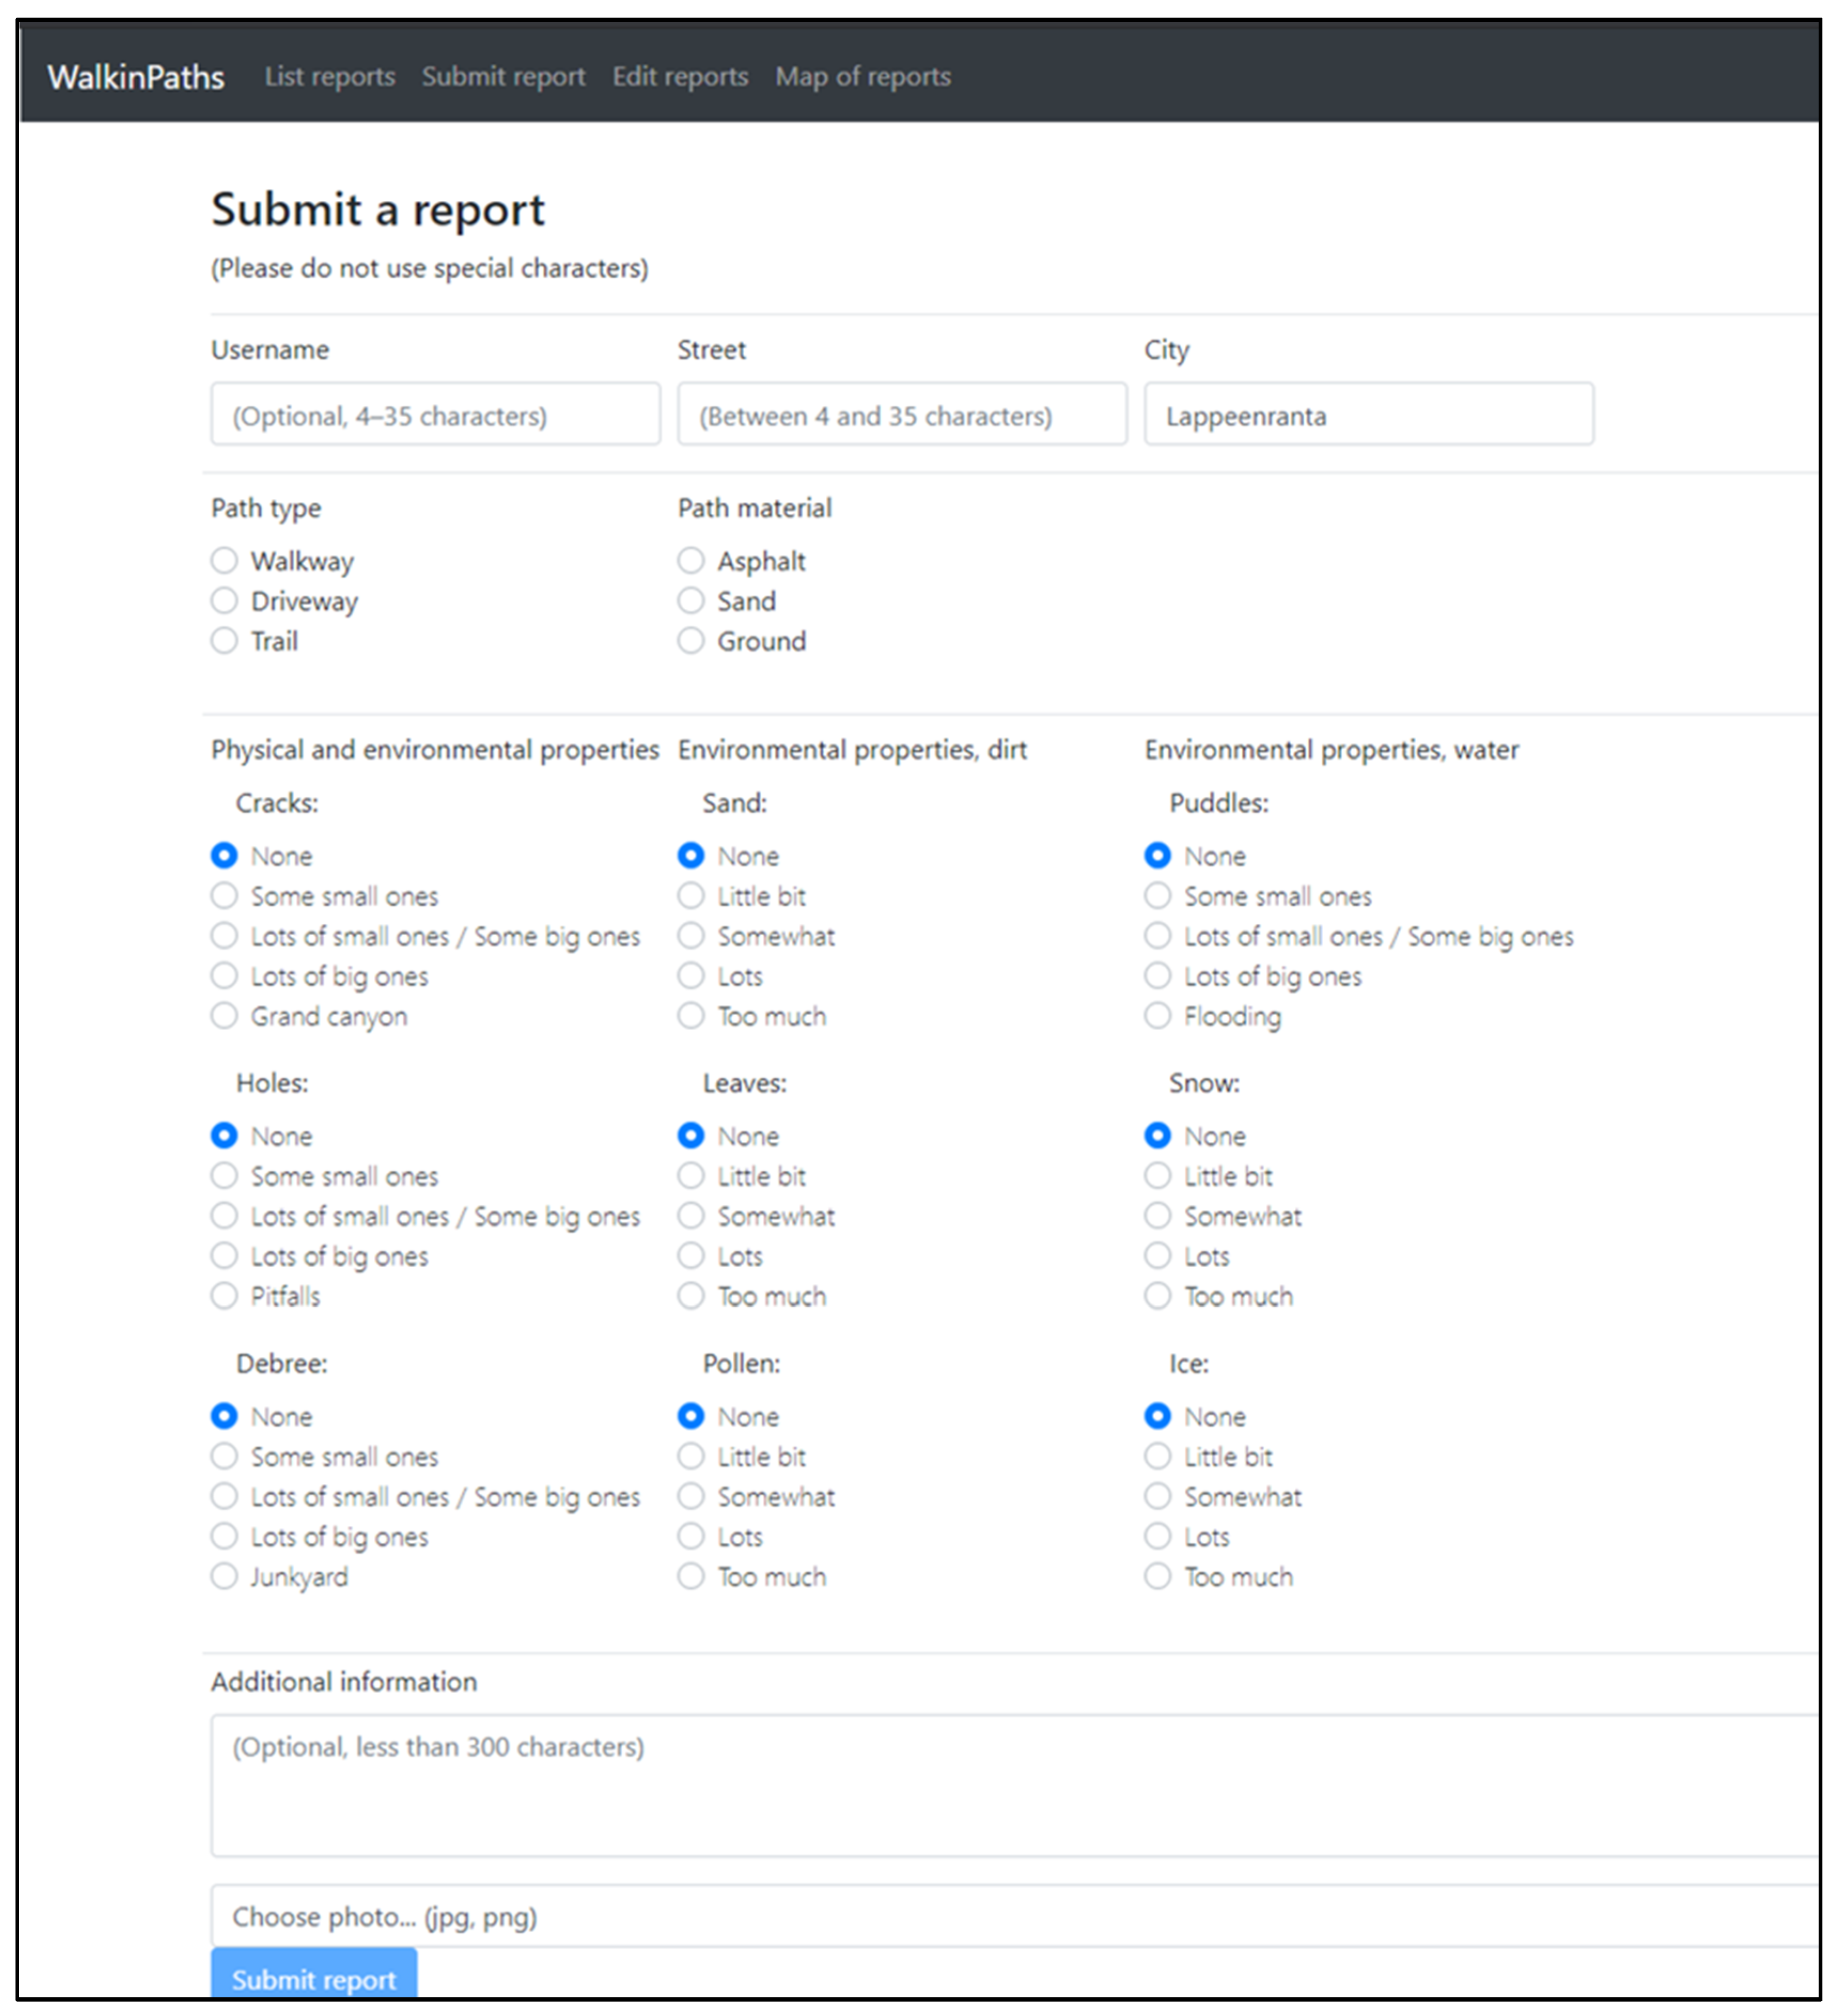Set Puddles to Lots of big ones
Image resolution: width=1832 pixels, height=2016 pixels.
click(x=1158, y=976)
